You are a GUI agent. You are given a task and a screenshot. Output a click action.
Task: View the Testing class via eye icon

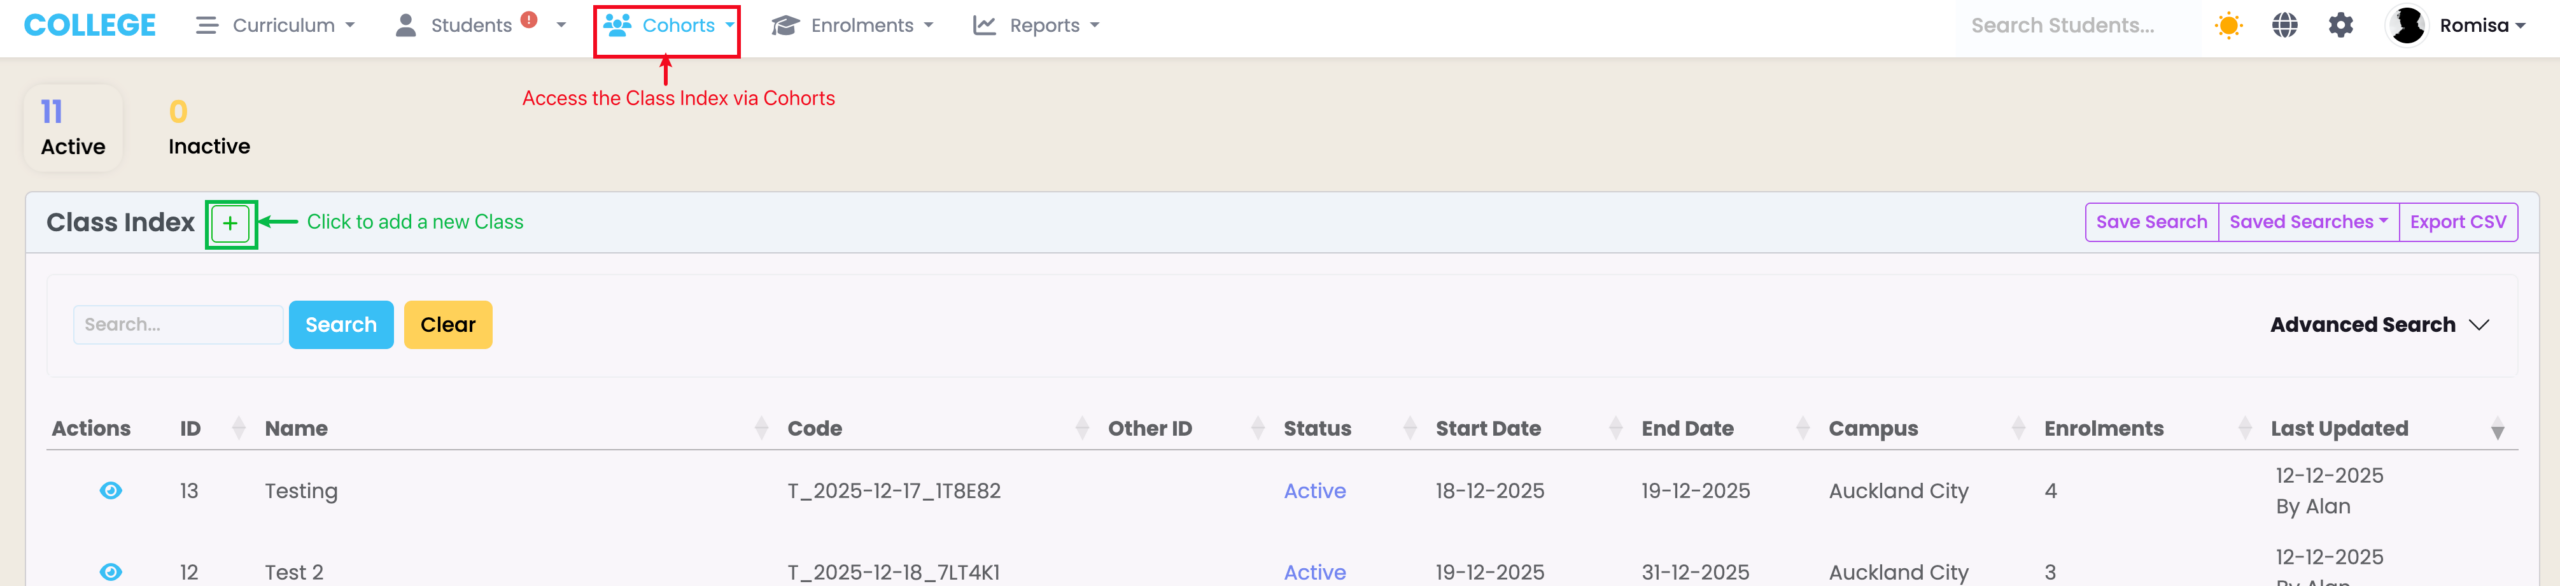(x=111, y=491)
